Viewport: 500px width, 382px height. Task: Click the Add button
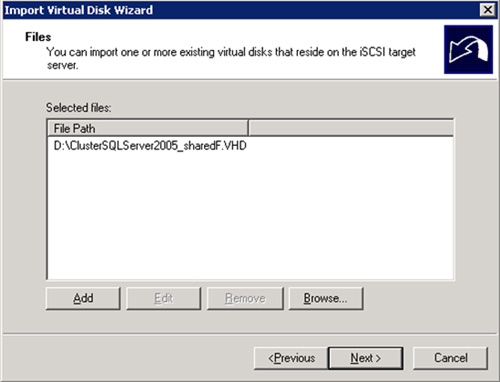coord(83,298)
